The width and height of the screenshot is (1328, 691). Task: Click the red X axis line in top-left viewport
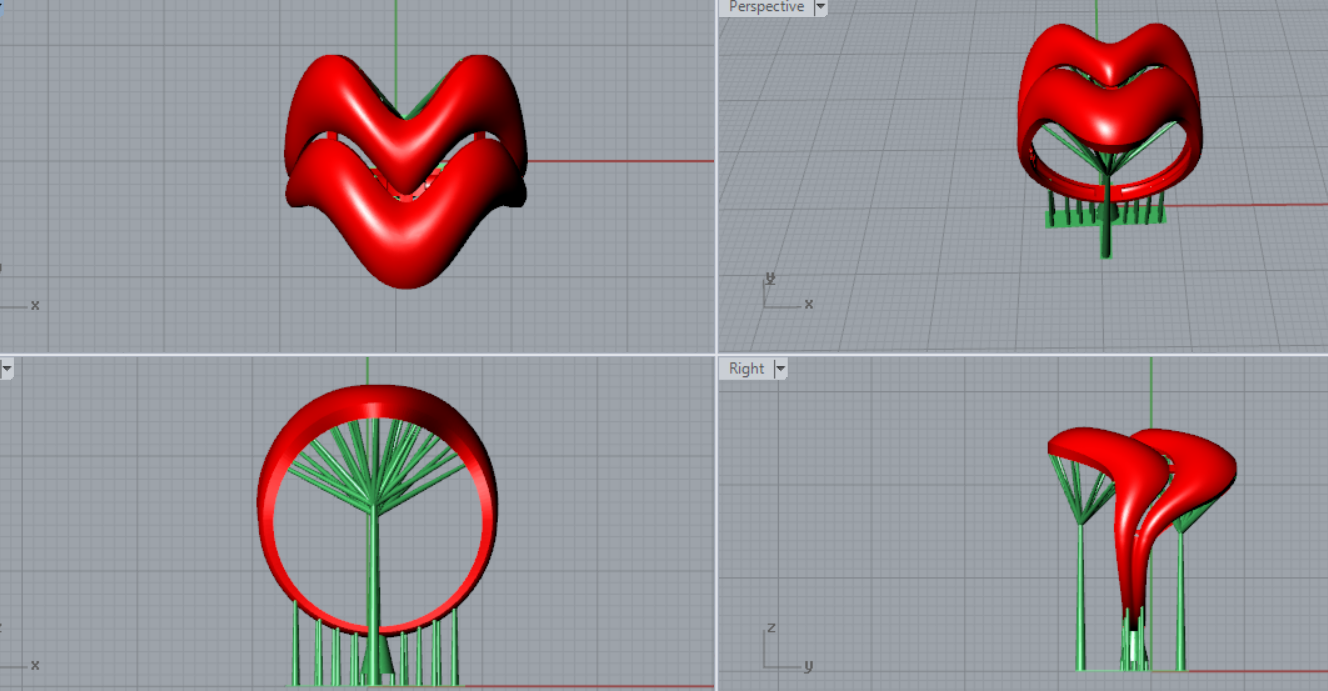click(620, 161)
